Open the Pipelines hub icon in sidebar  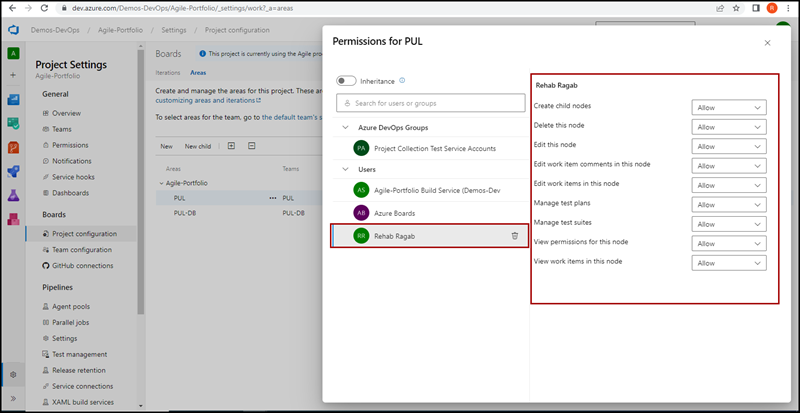13,172
